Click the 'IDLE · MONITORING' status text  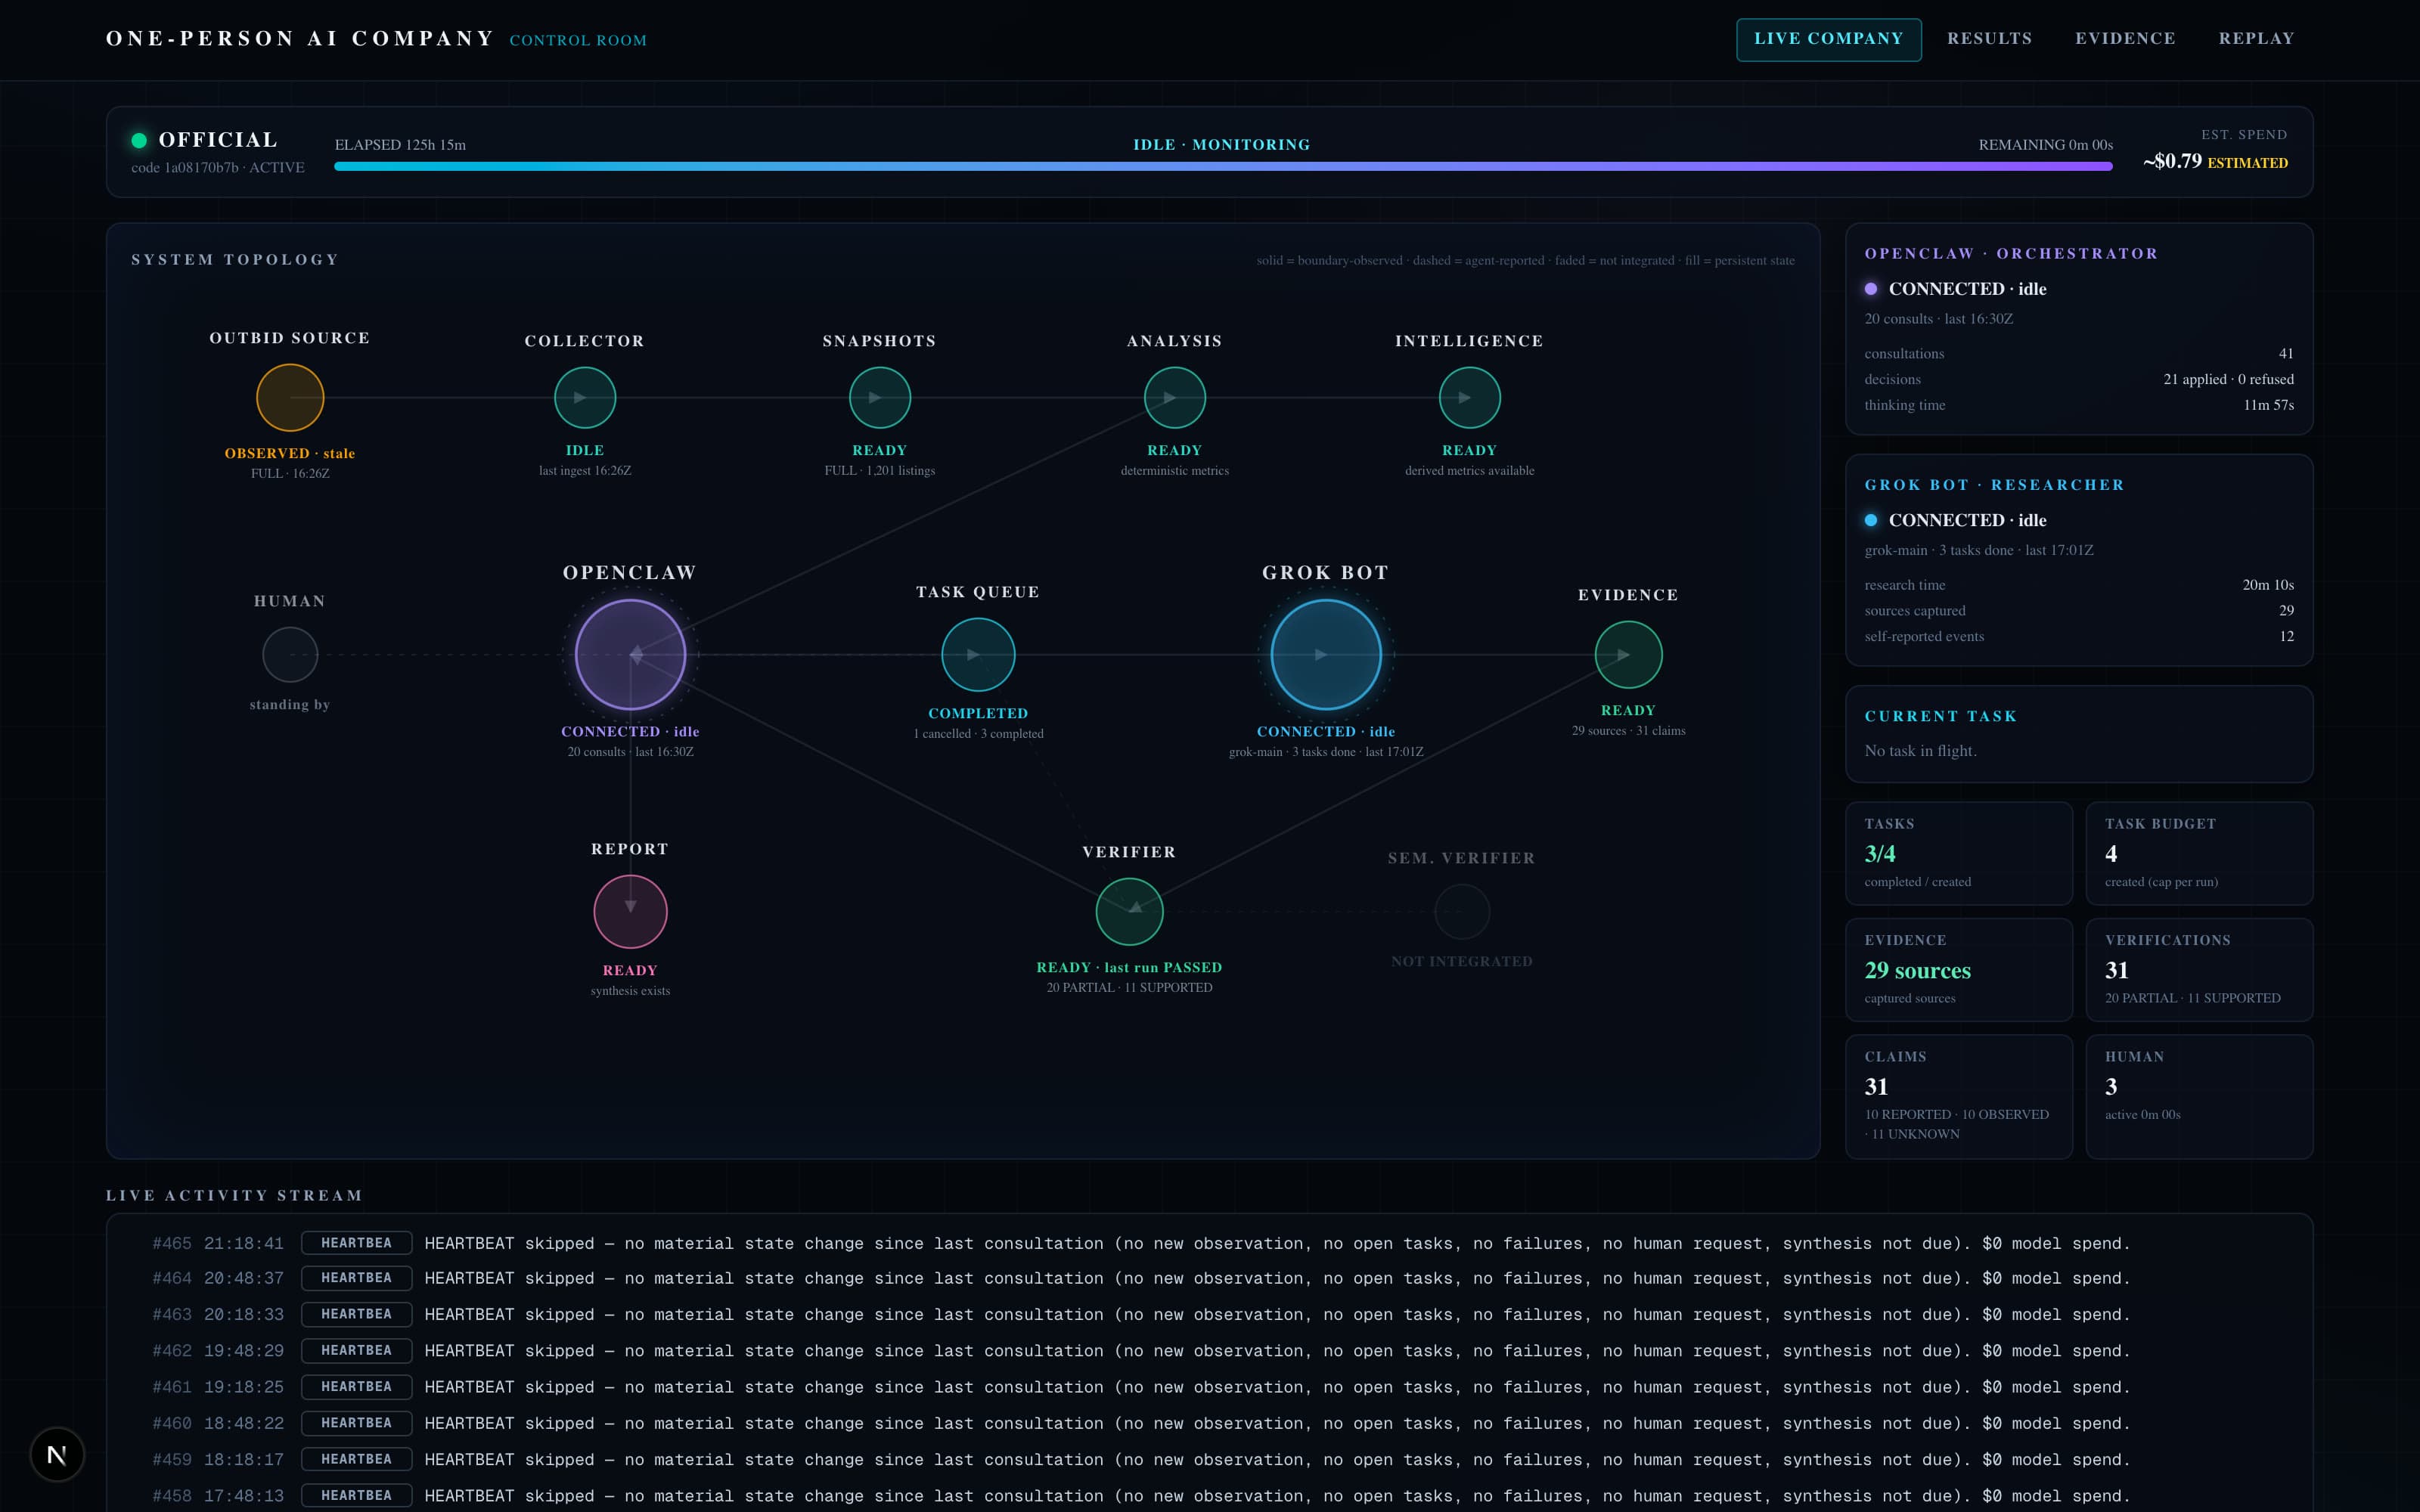point(1221,145)
